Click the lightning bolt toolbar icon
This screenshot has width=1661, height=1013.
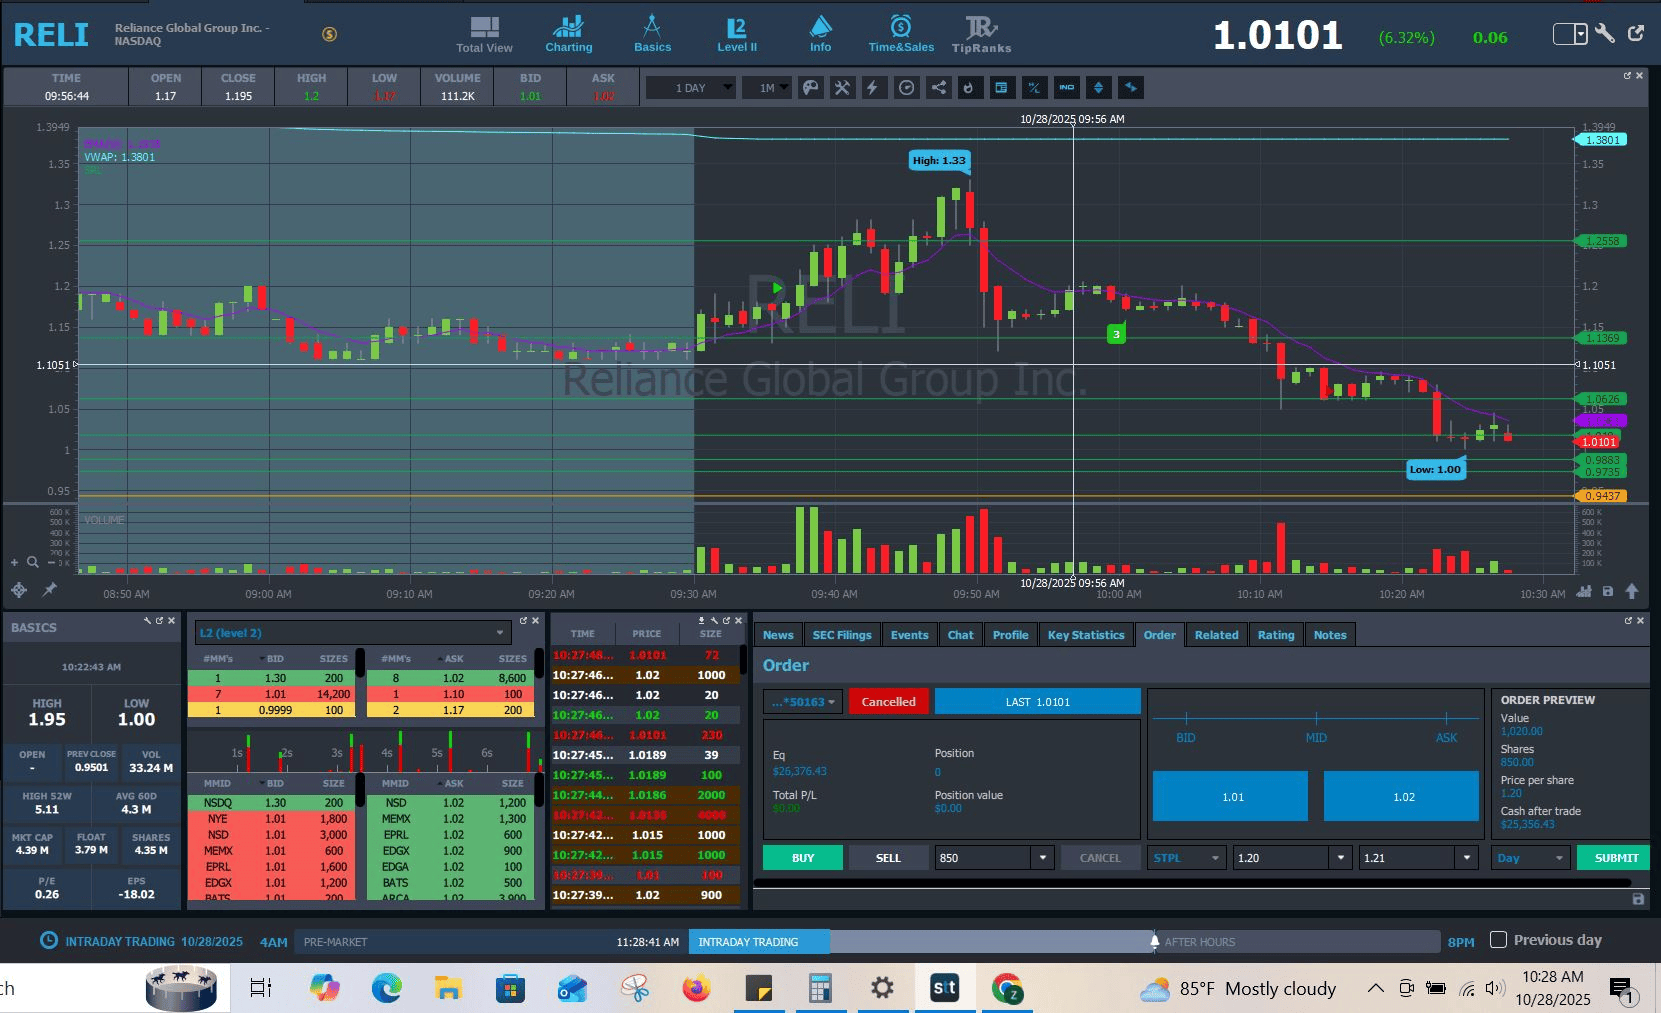click(873, 88)
